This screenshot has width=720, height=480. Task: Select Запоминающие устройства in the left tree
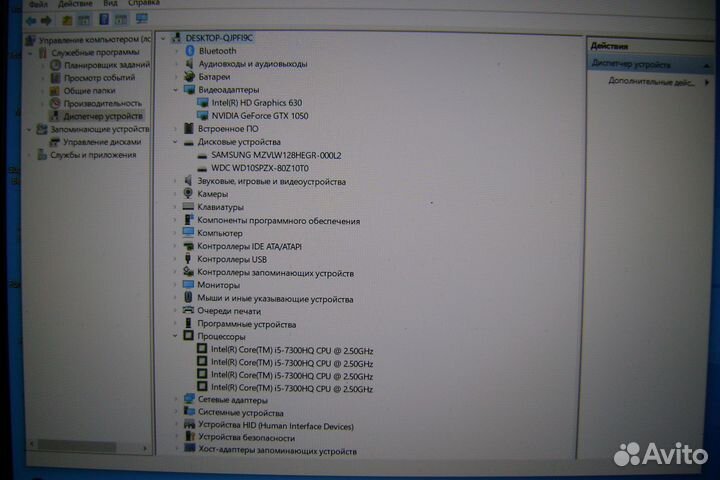[x=100, y=129]
